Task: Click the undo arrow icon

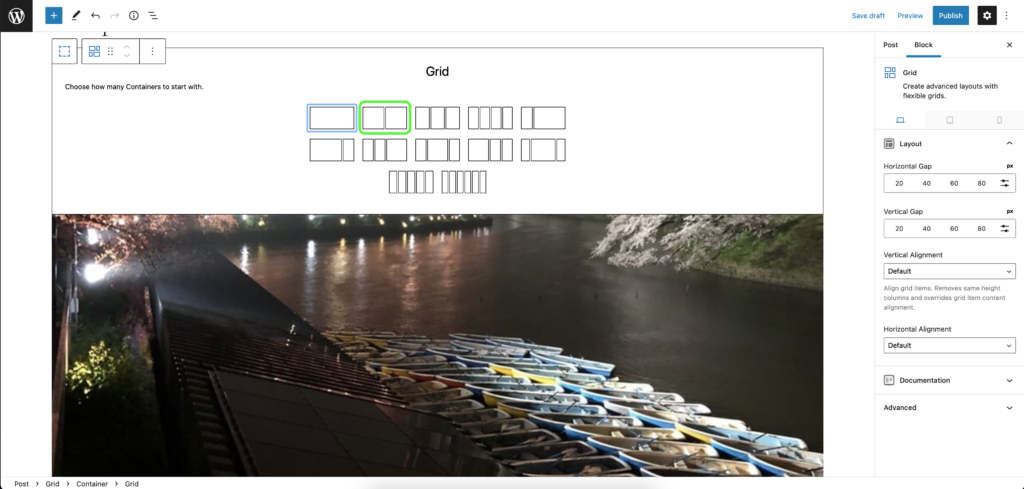Action: click(95, 16)
